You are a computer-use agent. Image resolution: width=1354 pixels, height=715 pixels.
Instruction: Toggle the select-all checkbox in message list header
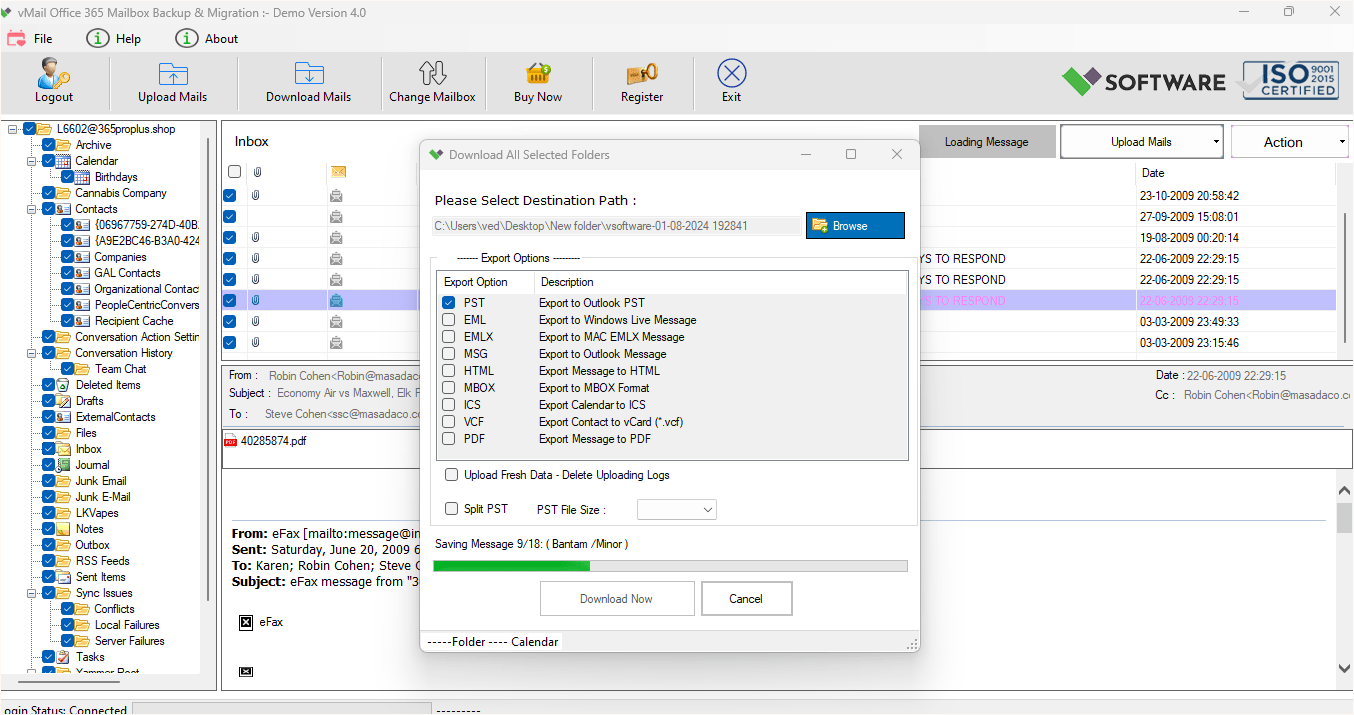click(234, 172)
